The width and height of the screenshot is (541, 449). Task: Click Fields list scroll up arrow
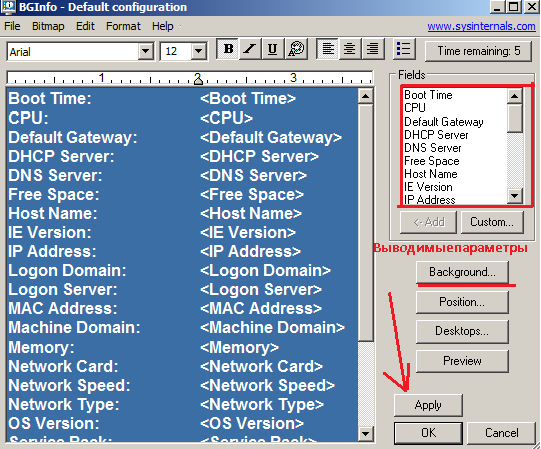pos(514,96)
